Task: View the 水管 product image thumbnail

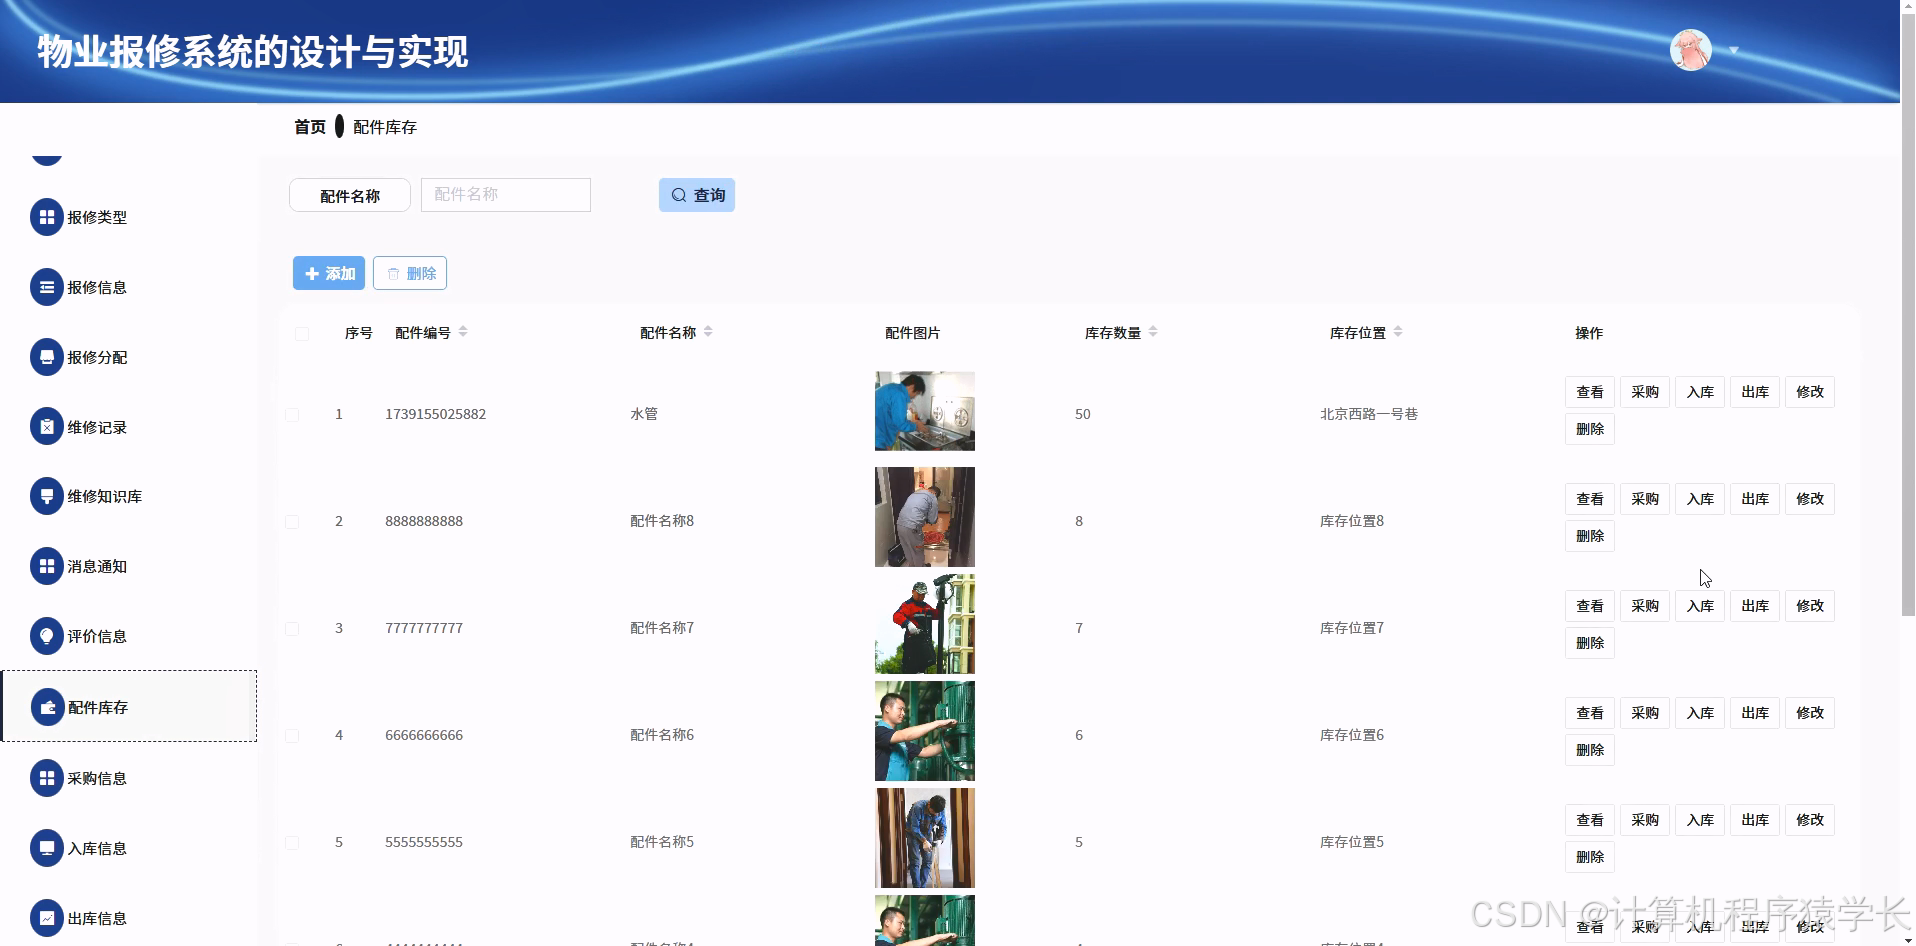Action: click(x=923, y=411)
